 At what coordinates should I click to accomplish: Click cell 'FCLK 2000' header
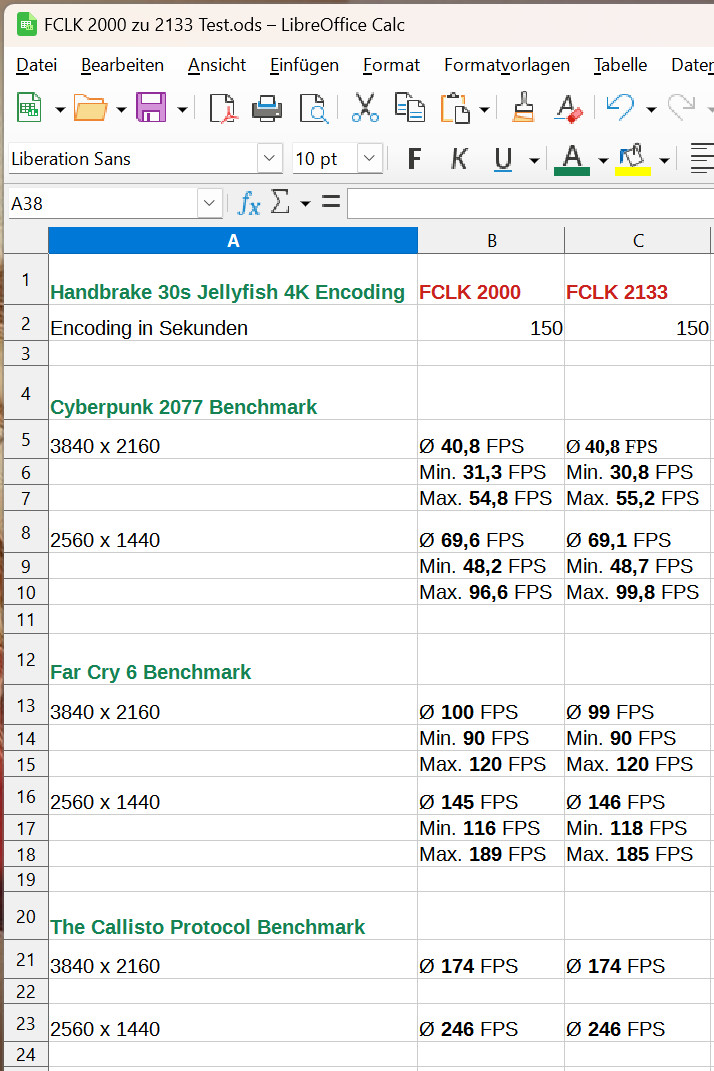click(x=491, y=279)
